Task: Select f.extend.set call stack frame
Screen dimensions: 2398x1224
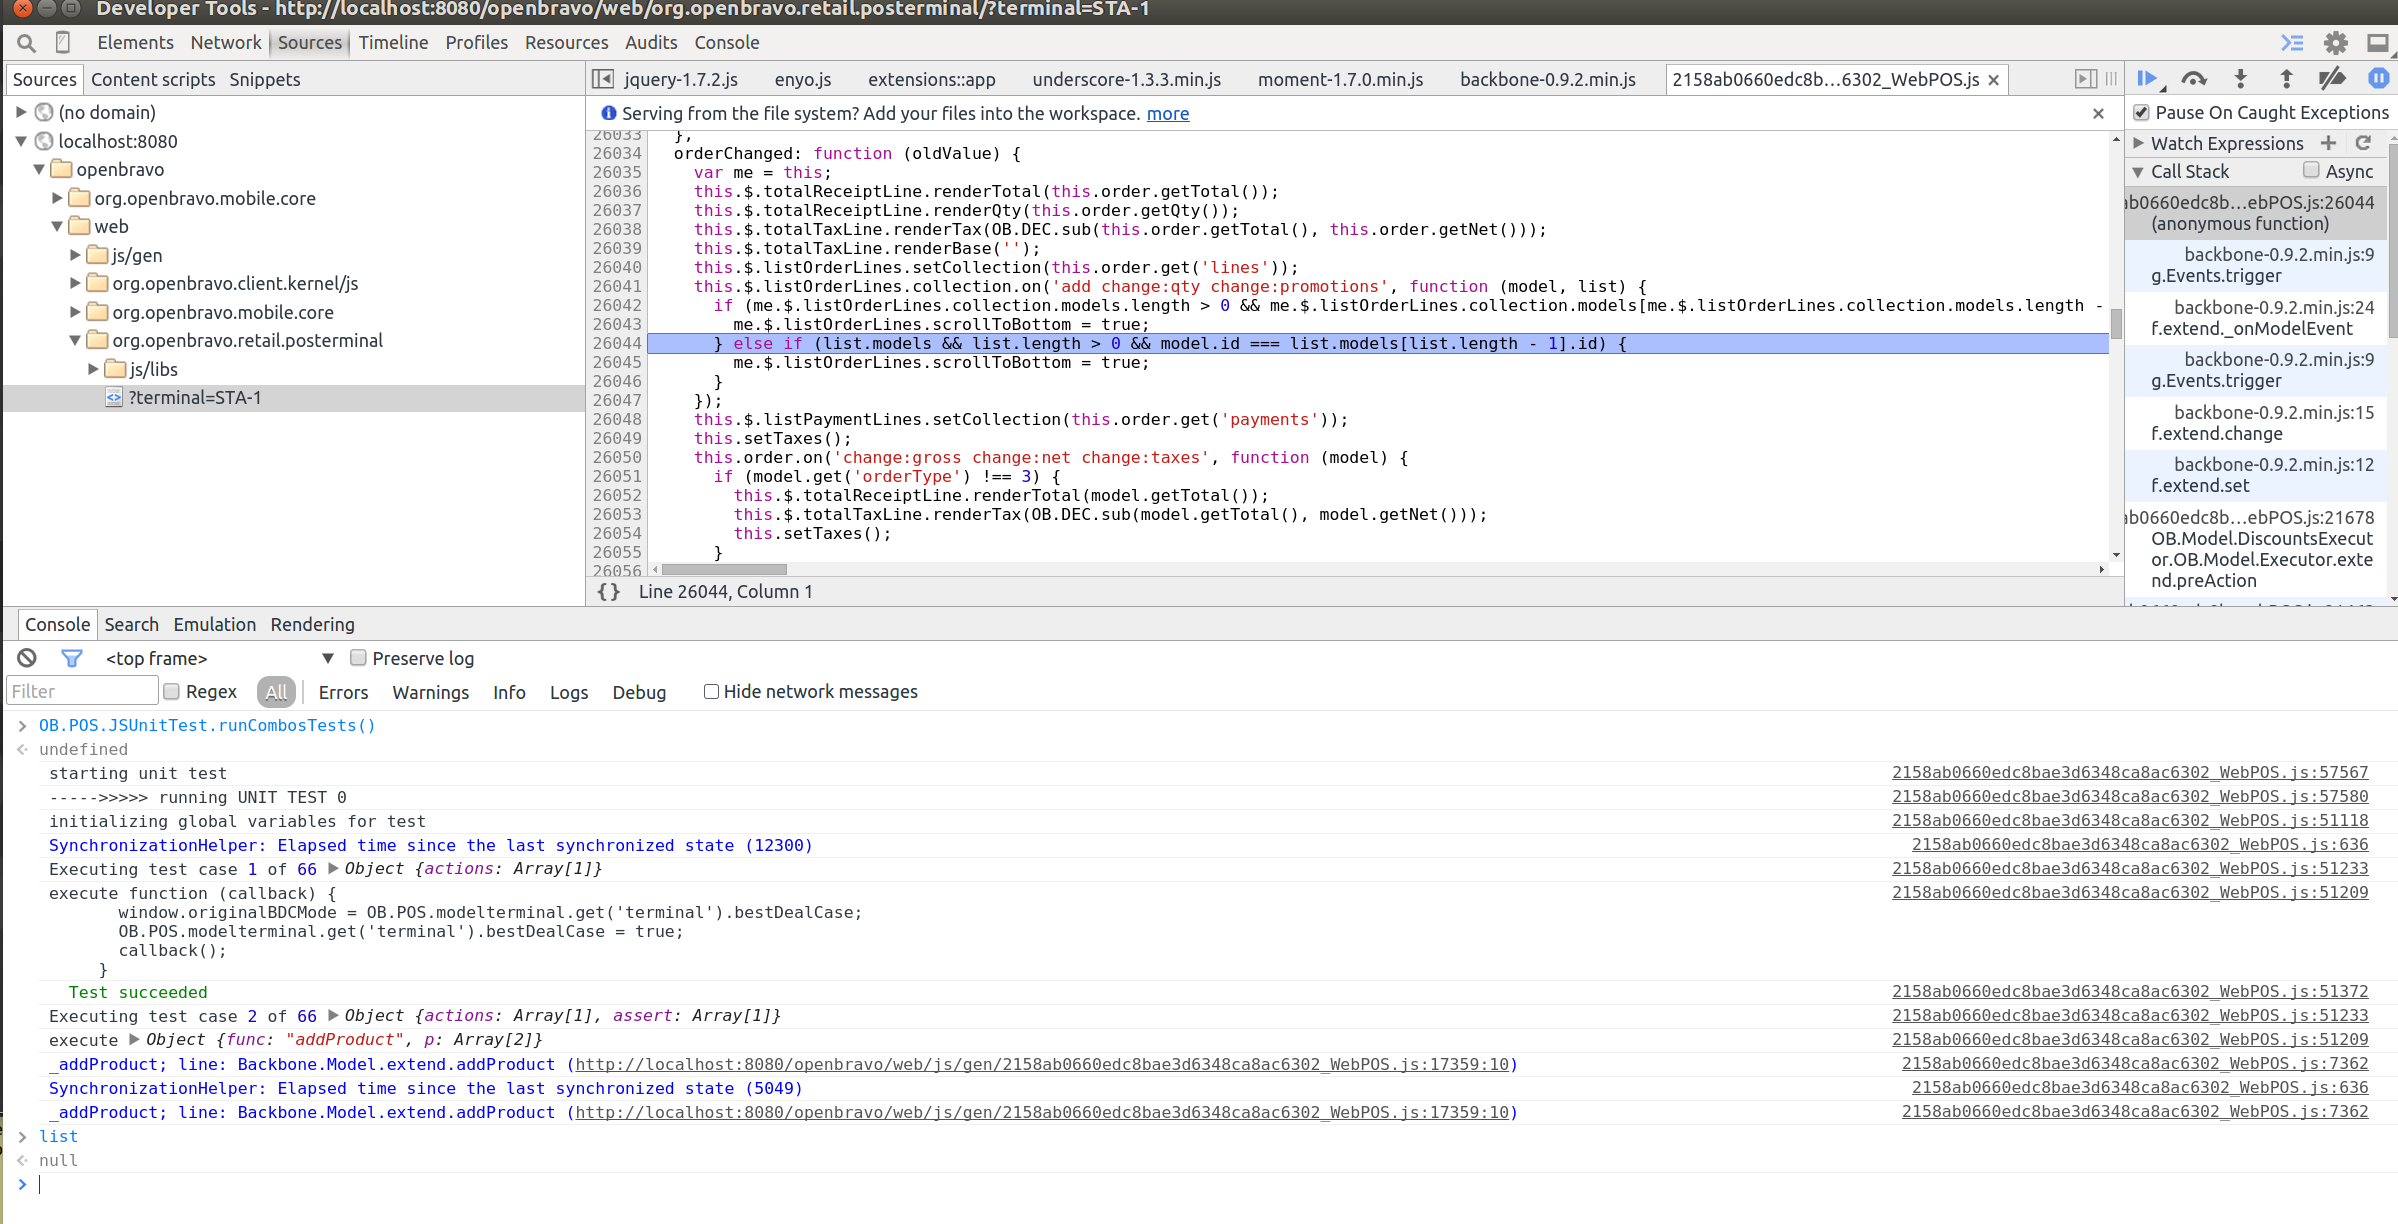Action: pyautogui.click(x=2256, y=475)
